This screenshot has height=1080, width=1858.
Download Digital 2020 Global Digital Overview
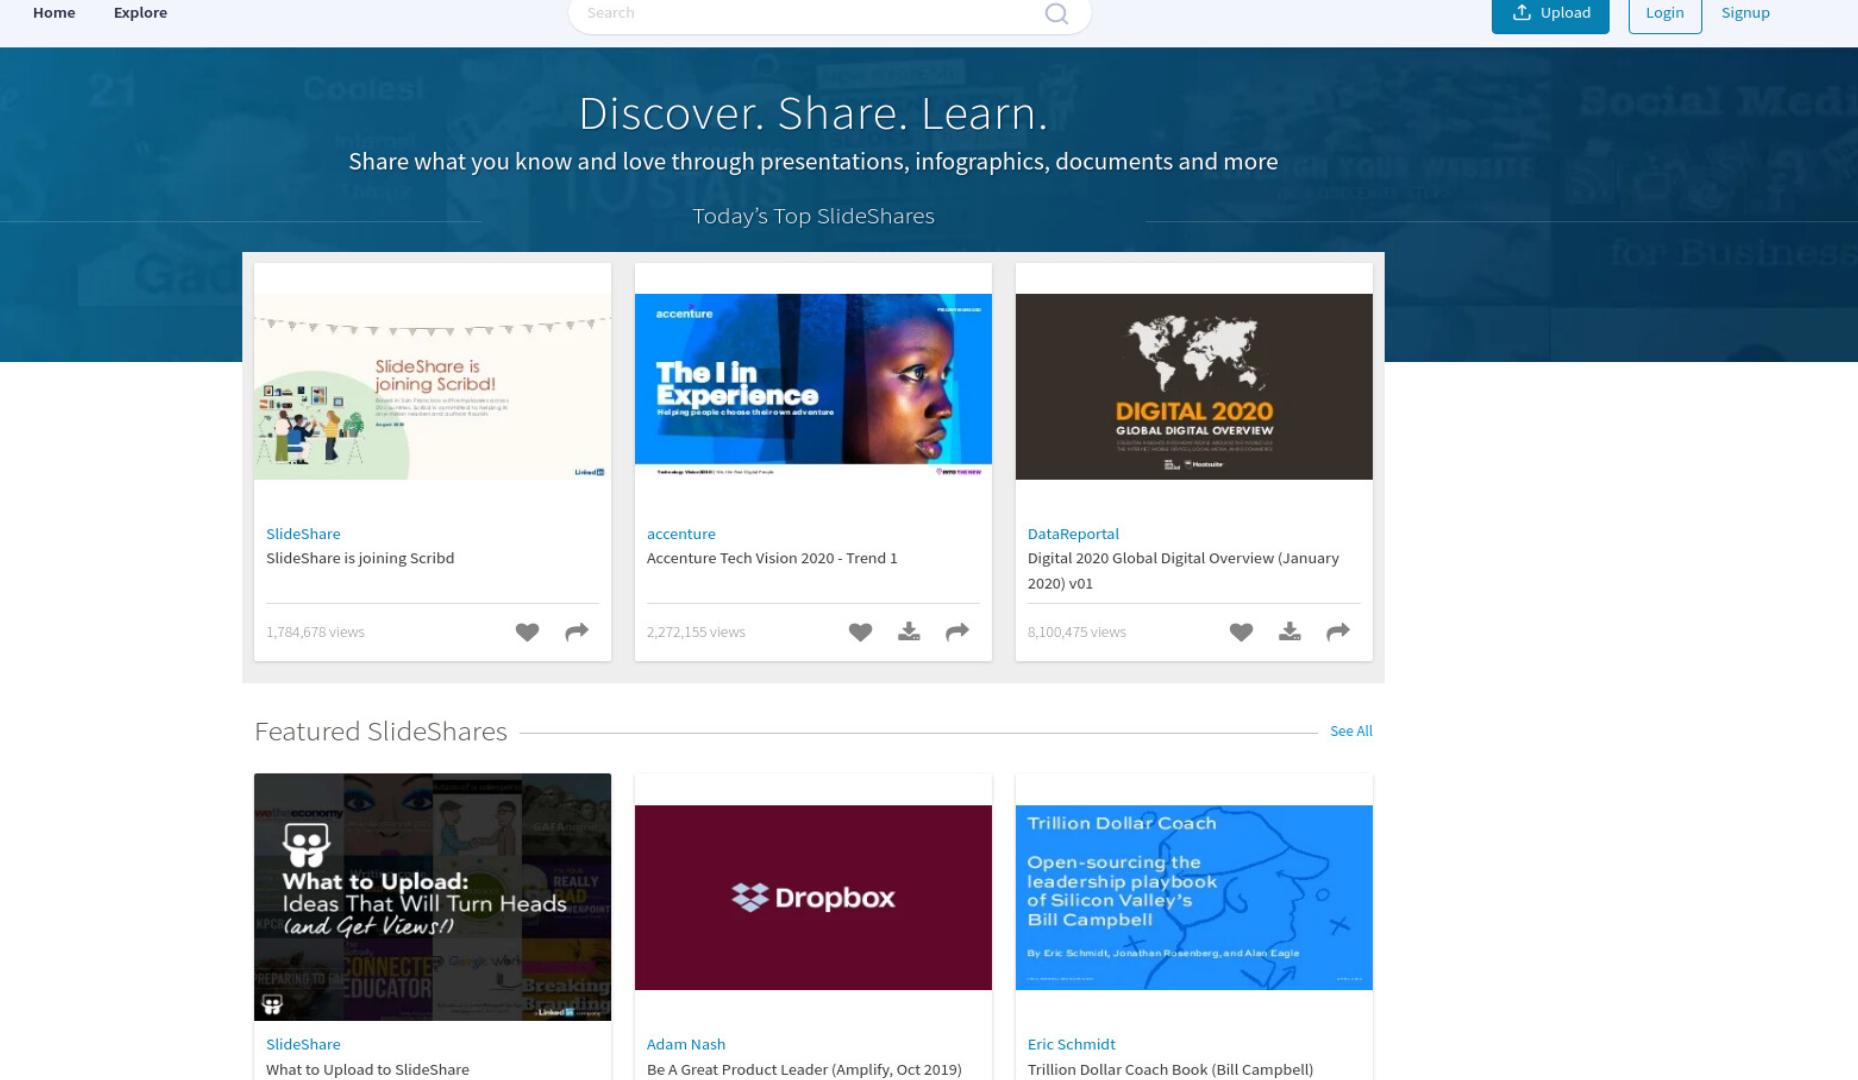[1290, 632]
